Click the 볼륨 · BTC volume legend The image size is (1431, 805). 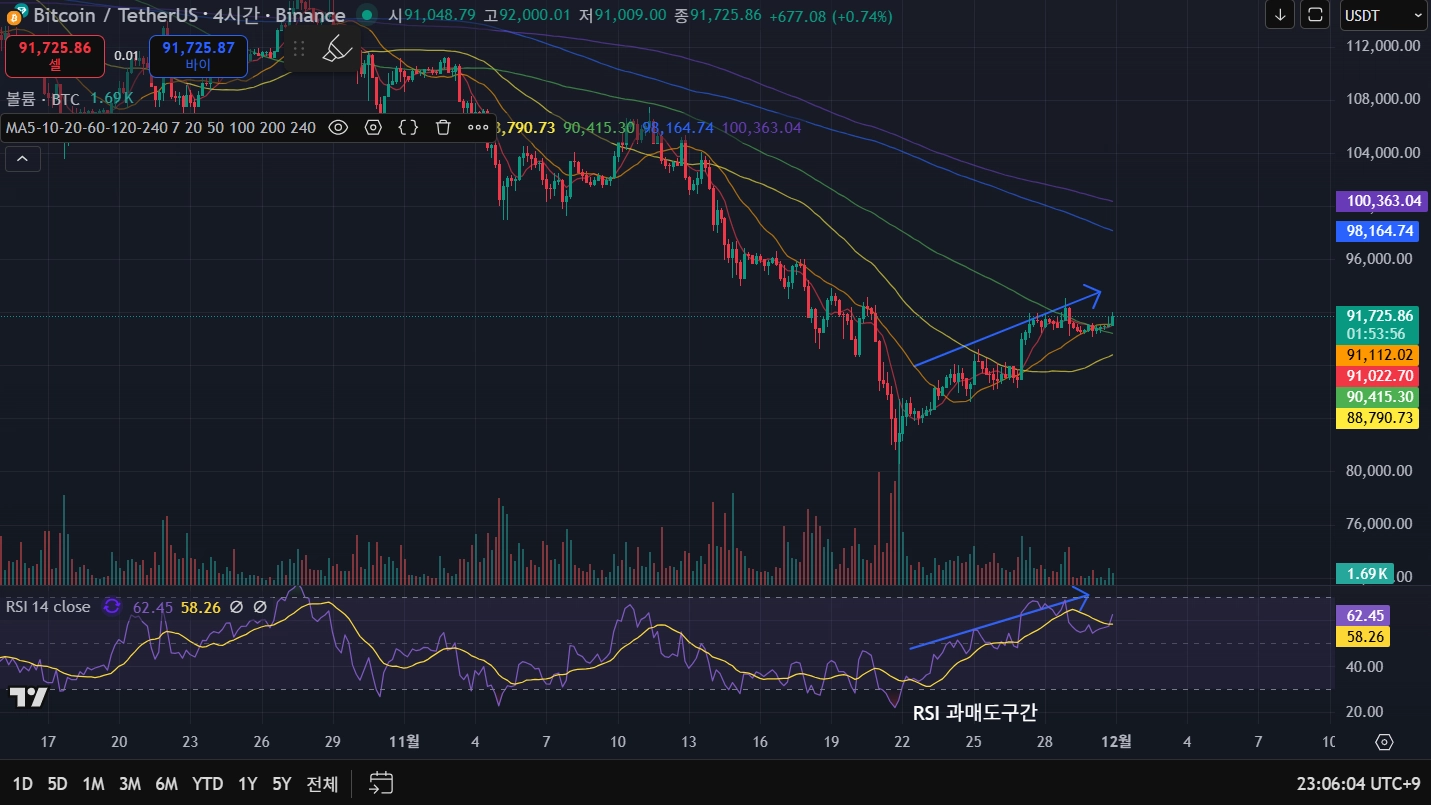[x=43, y=99]
